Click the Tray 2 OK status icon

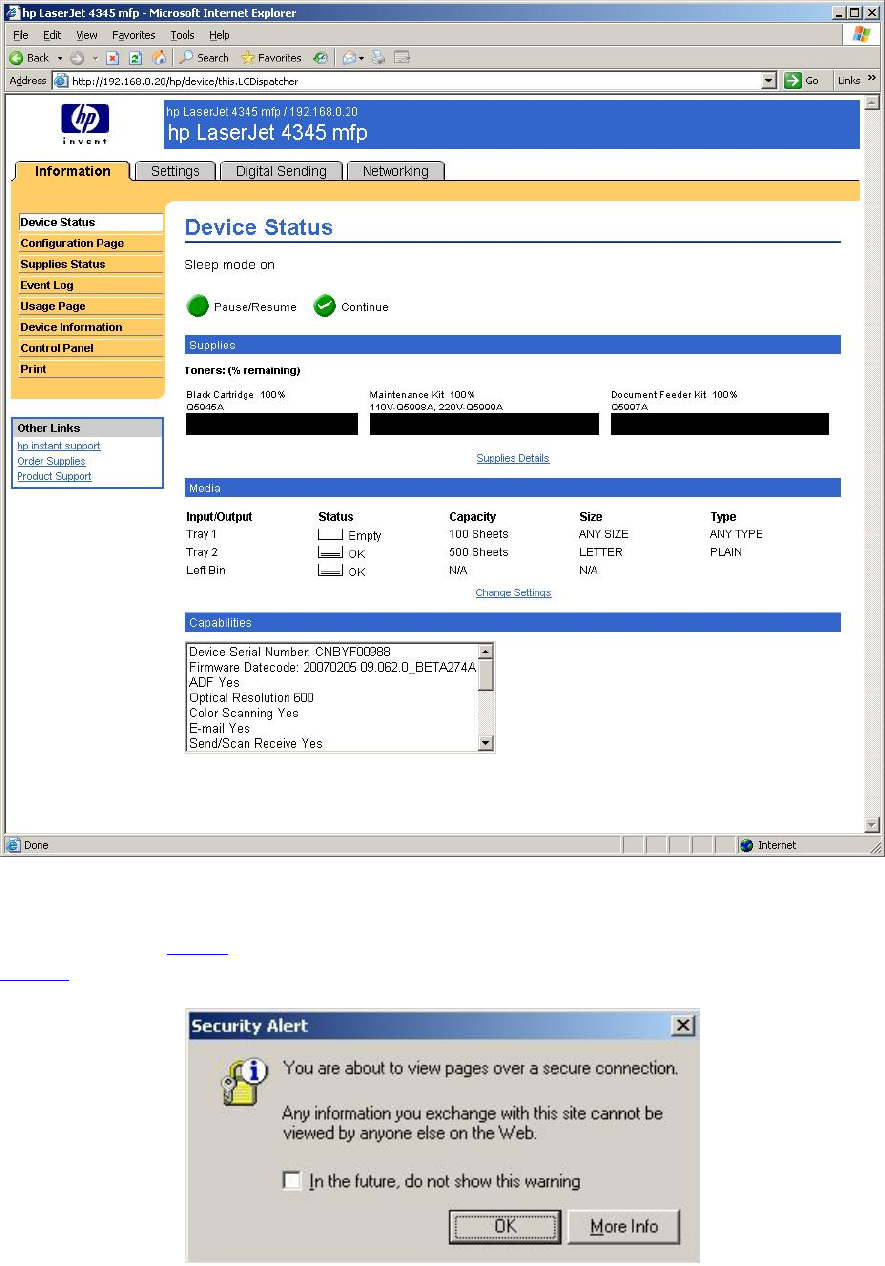[330, 553]
